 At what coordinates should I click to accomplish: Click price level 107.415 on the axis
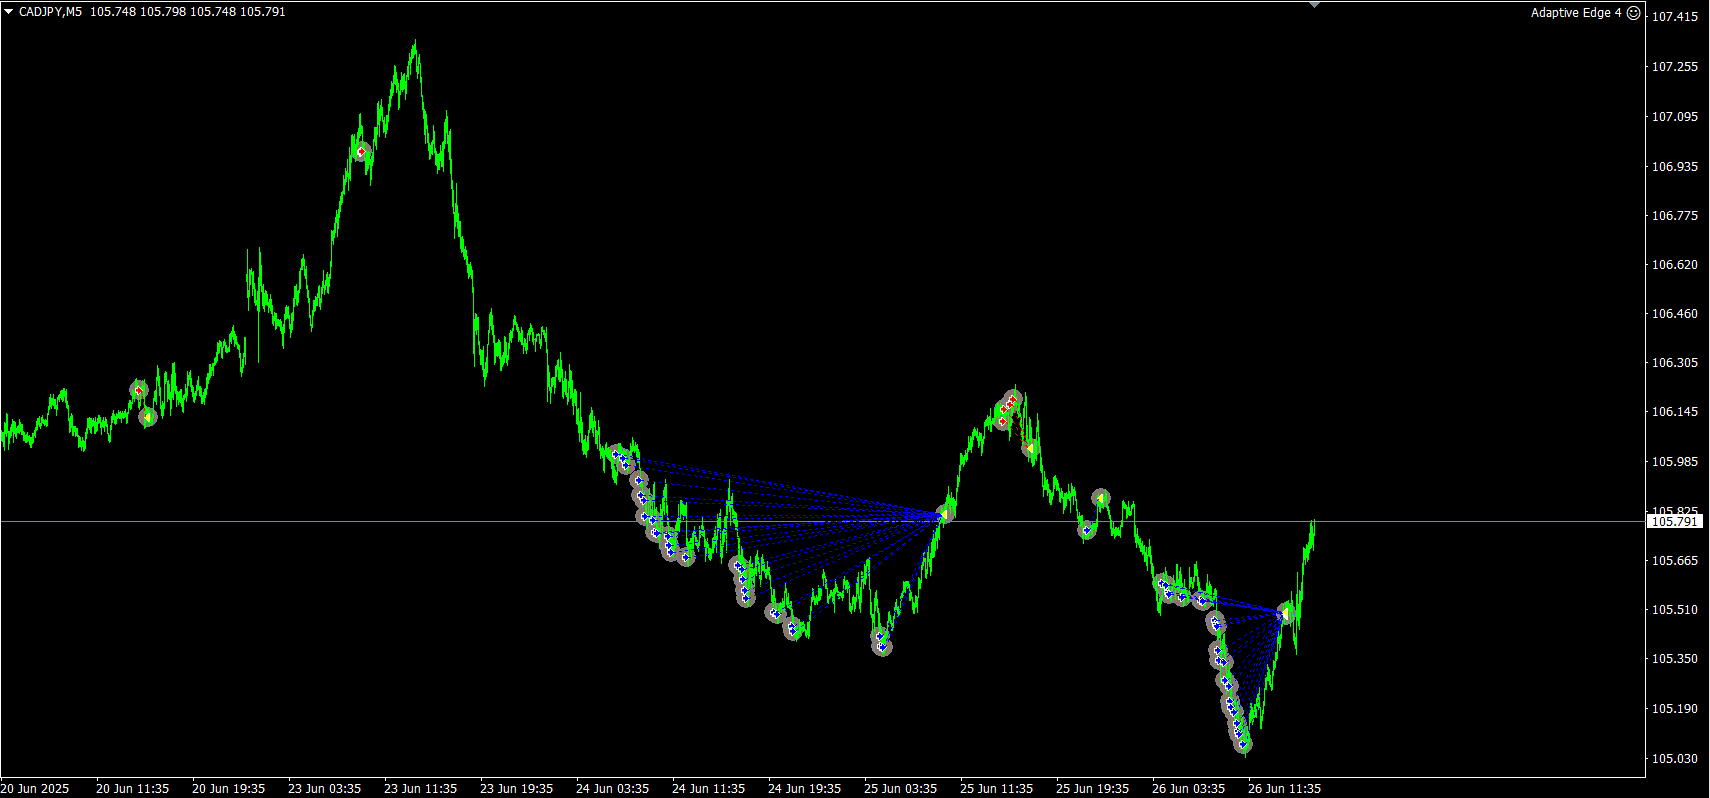1674,17
